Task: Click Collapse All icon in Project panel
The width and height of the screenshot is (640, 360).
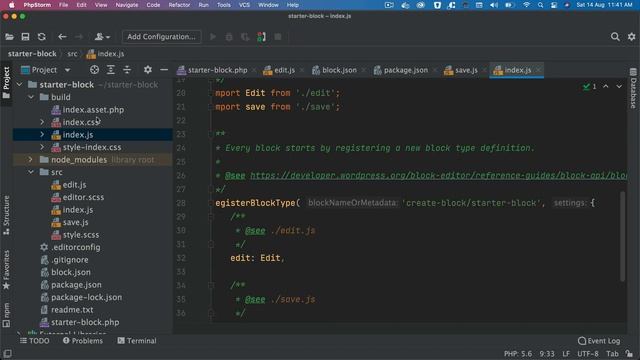Action: pos(127,70)
